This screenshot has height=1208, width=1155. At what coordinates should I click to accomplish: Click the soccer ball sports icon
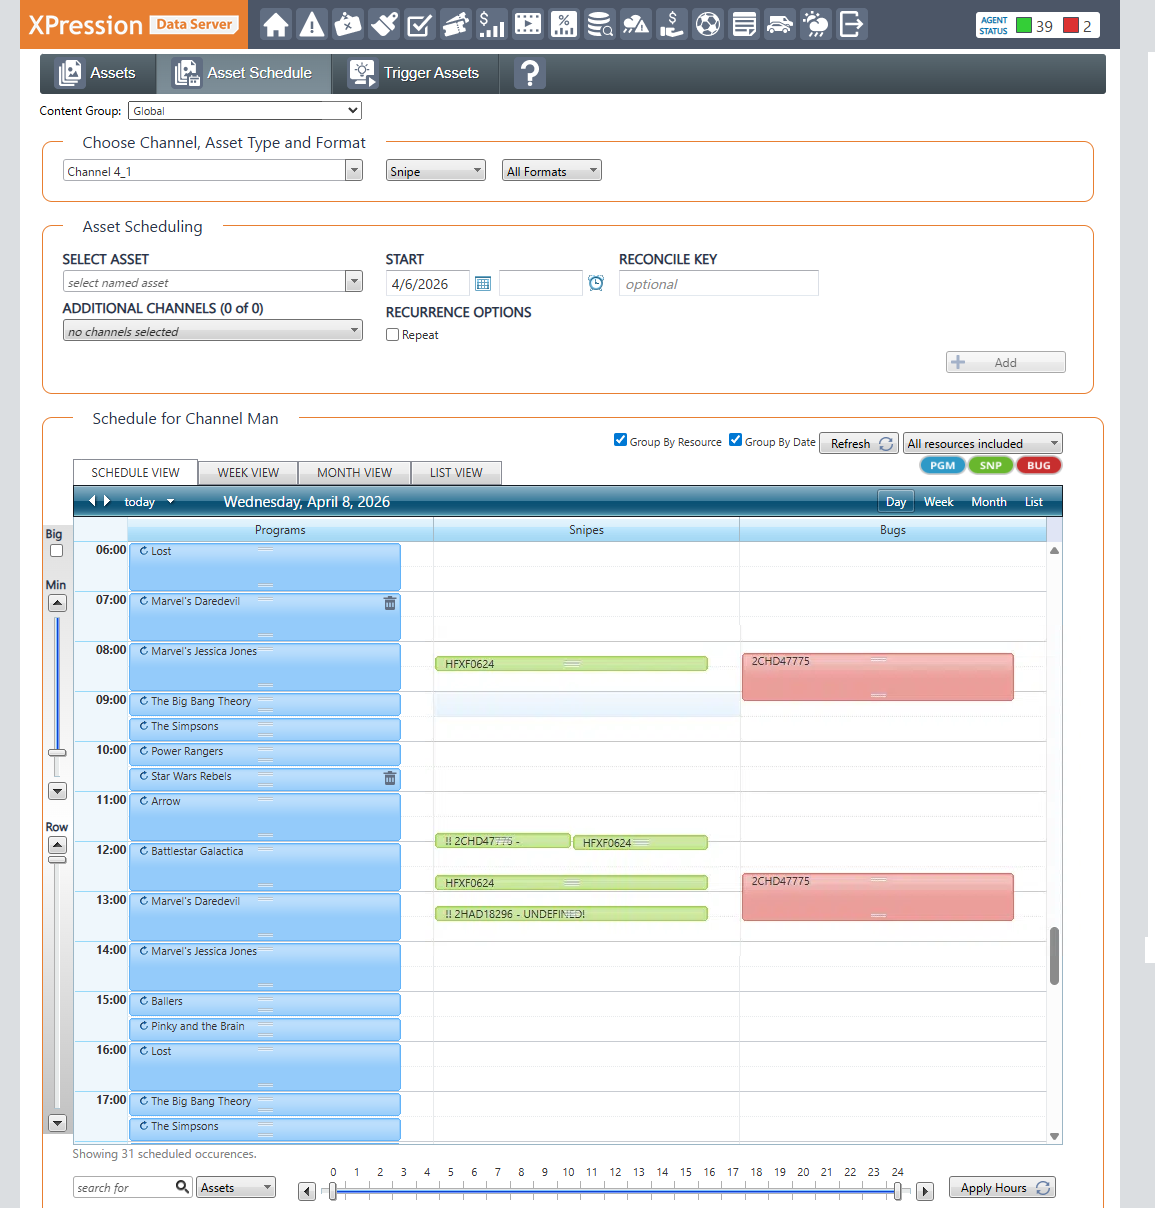708,24
